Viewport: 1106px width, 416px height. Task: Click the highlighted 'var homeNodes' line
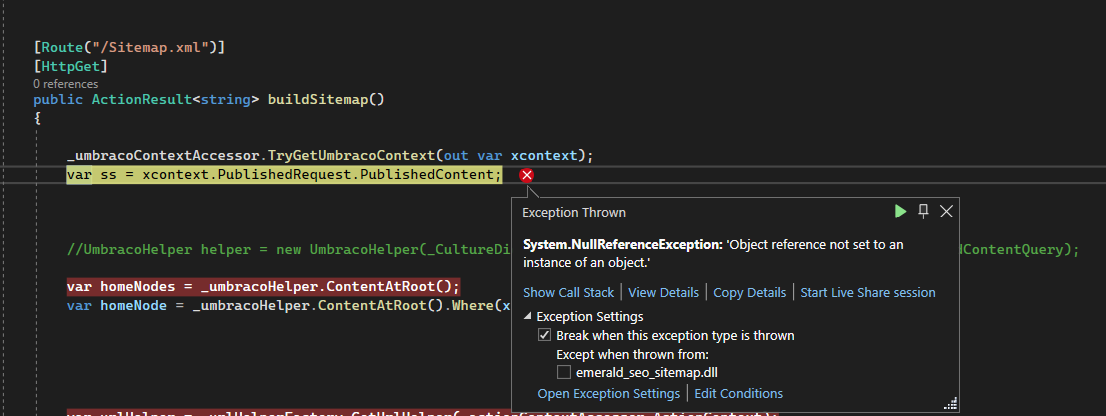pyautogui.click(x=263, y=286)
